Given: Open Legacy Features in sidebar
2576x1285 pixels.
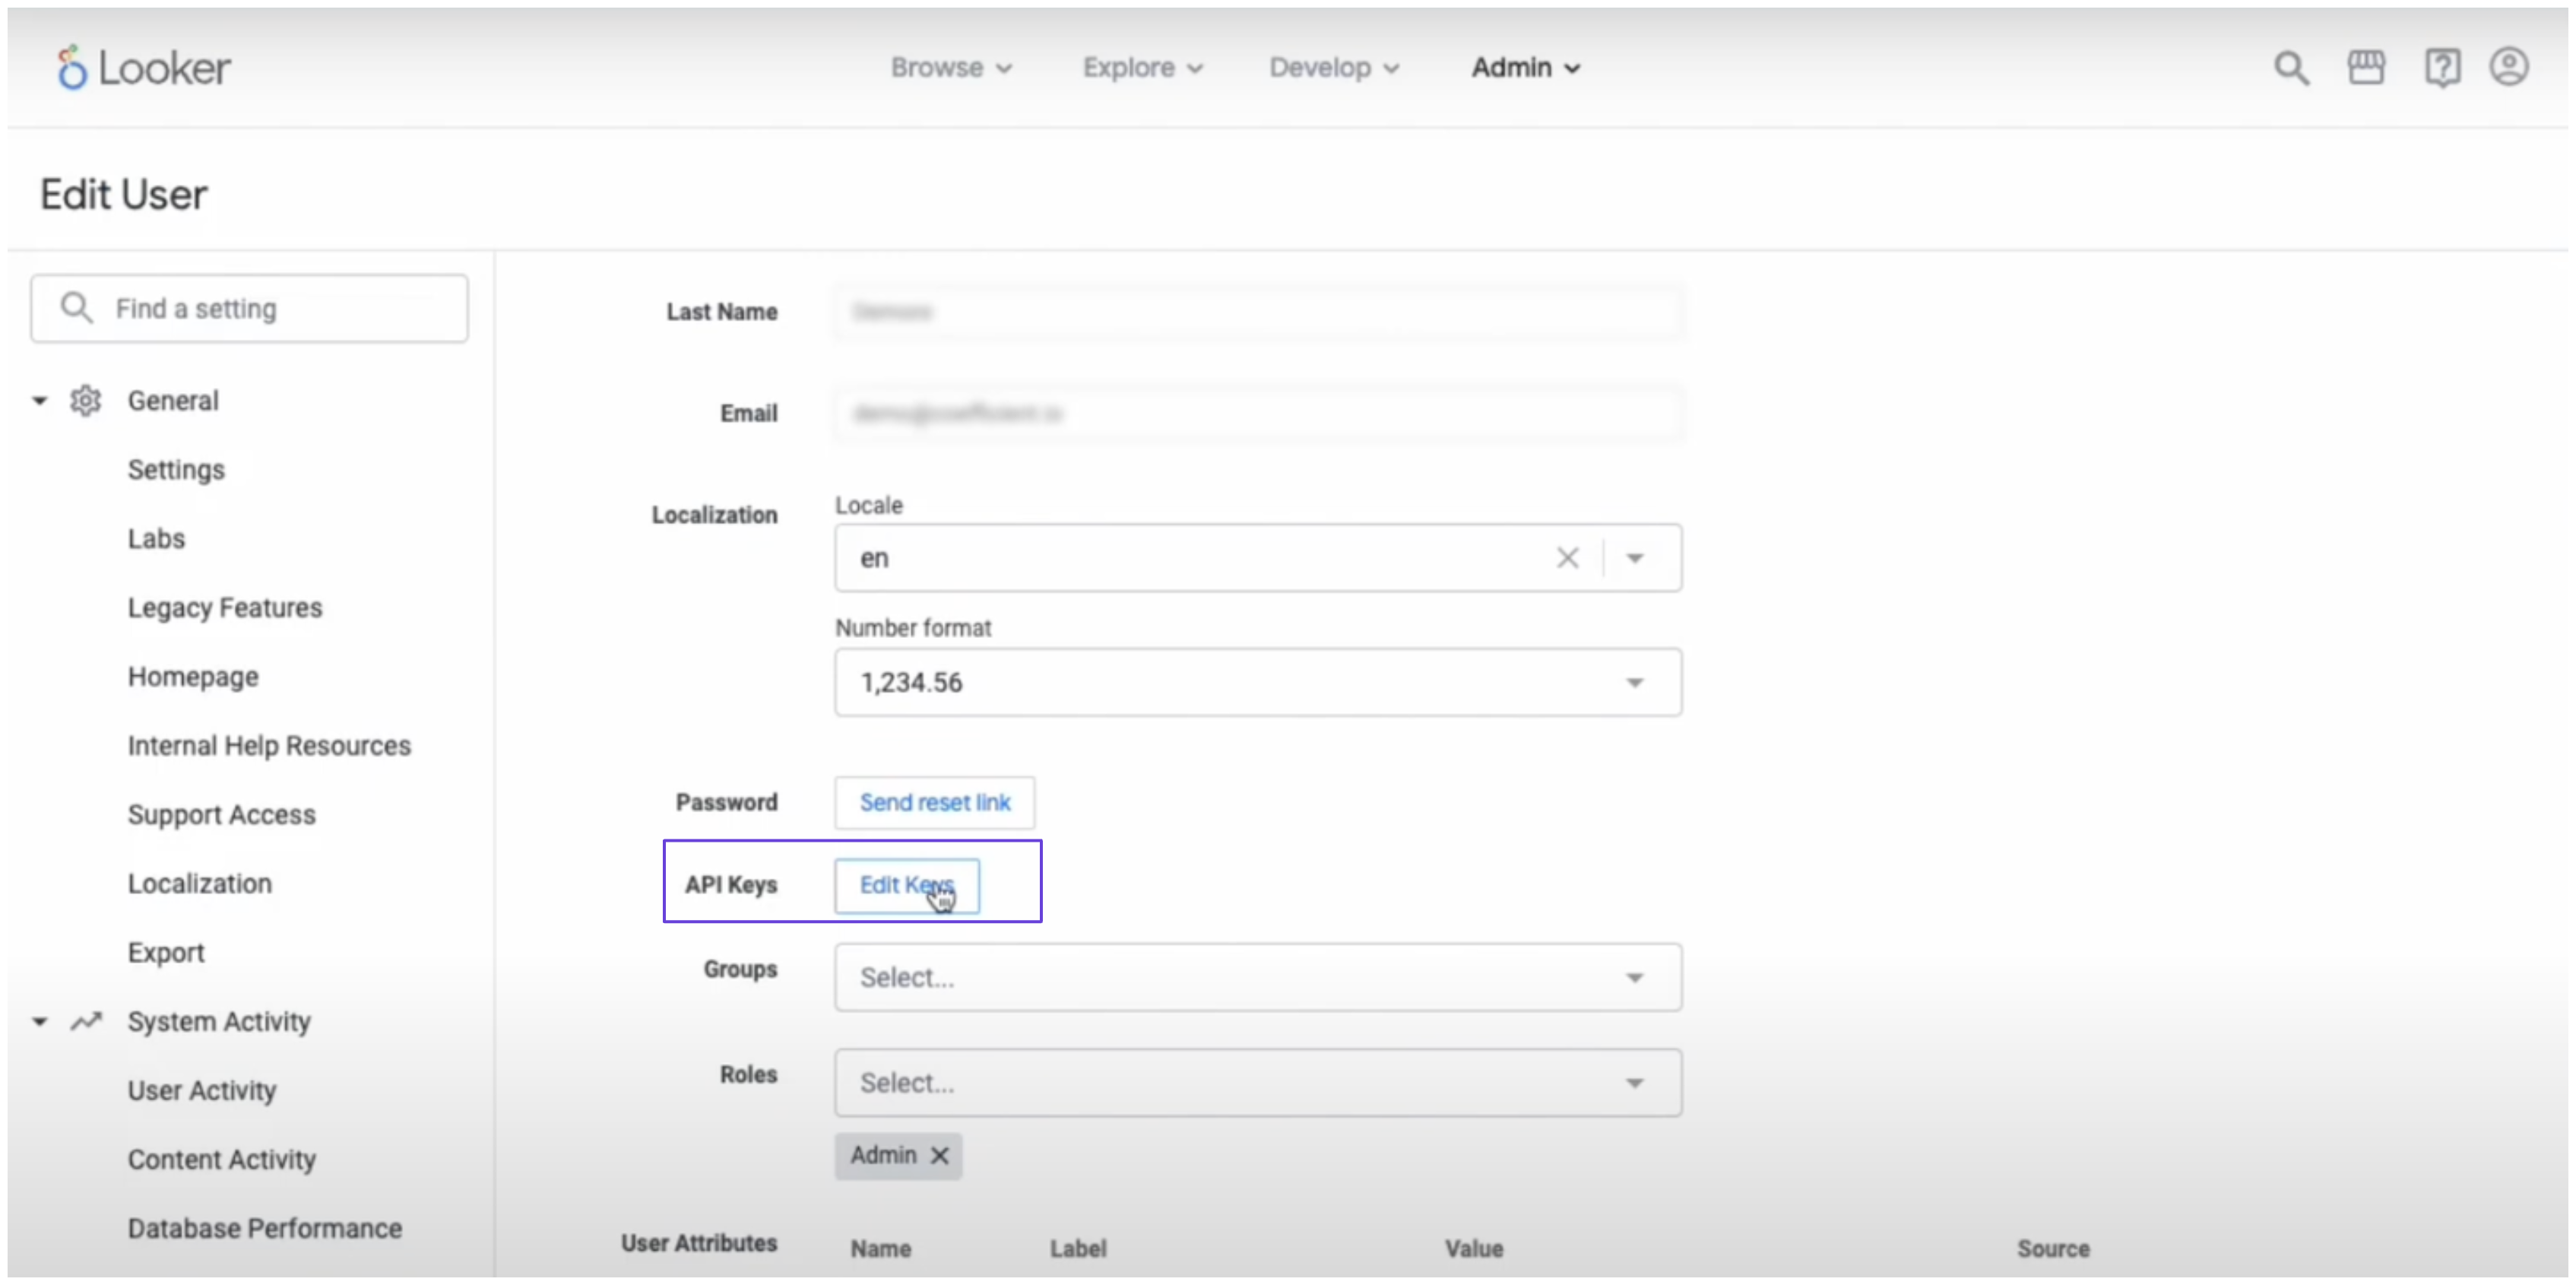Looking at the screenshot, I should tap(225, 608).
